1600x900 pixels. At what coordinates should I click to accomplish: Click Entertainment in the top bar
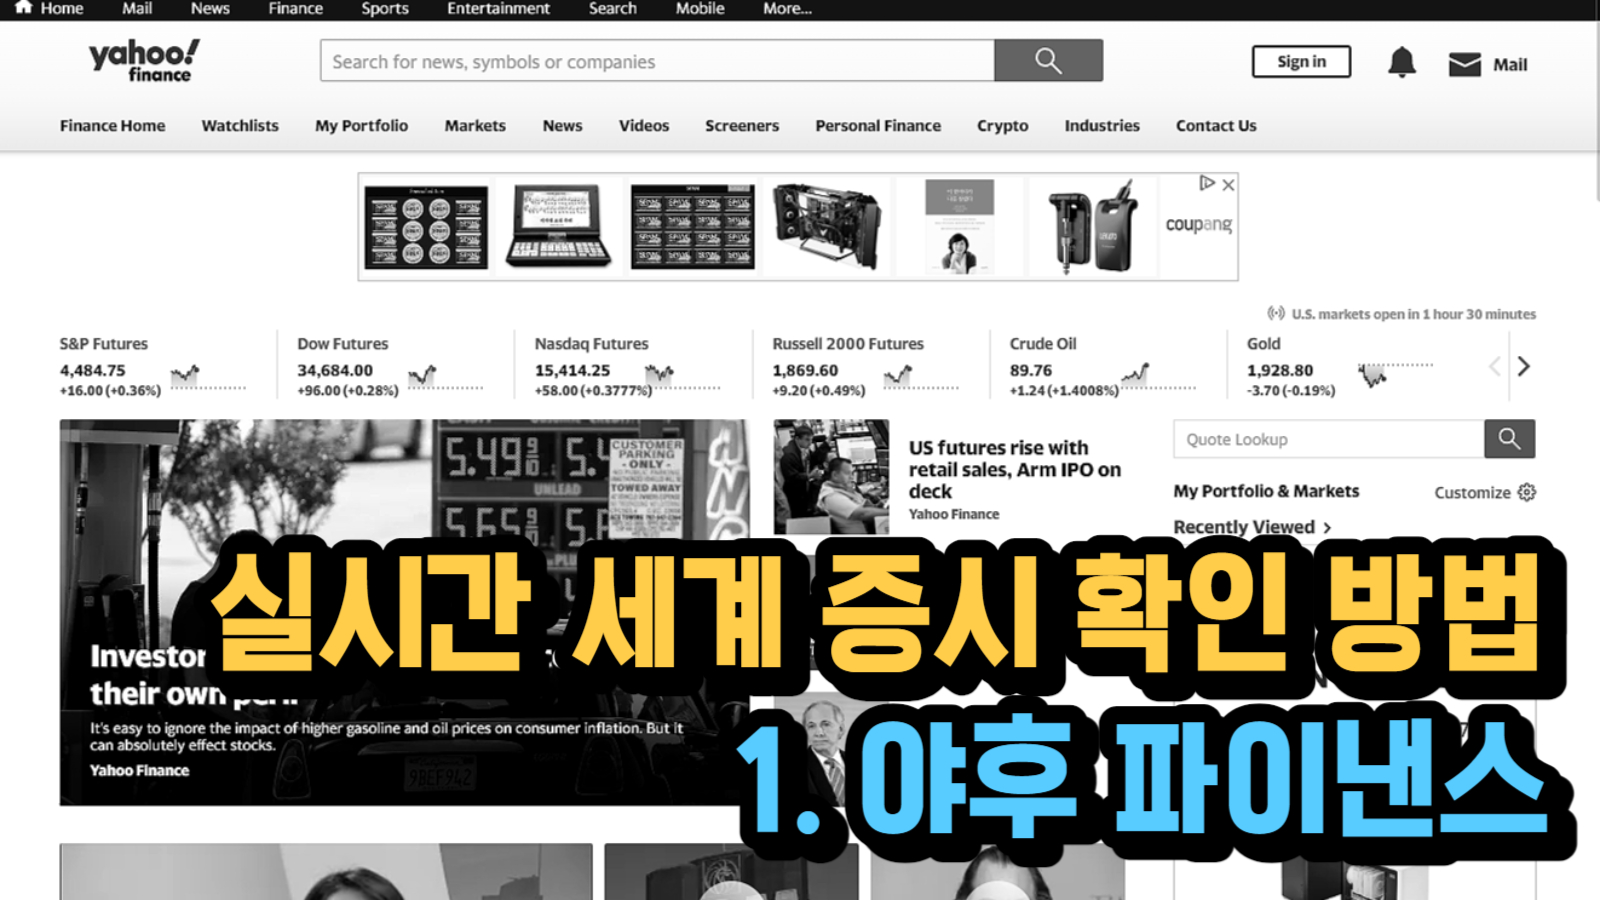point(498,8)
